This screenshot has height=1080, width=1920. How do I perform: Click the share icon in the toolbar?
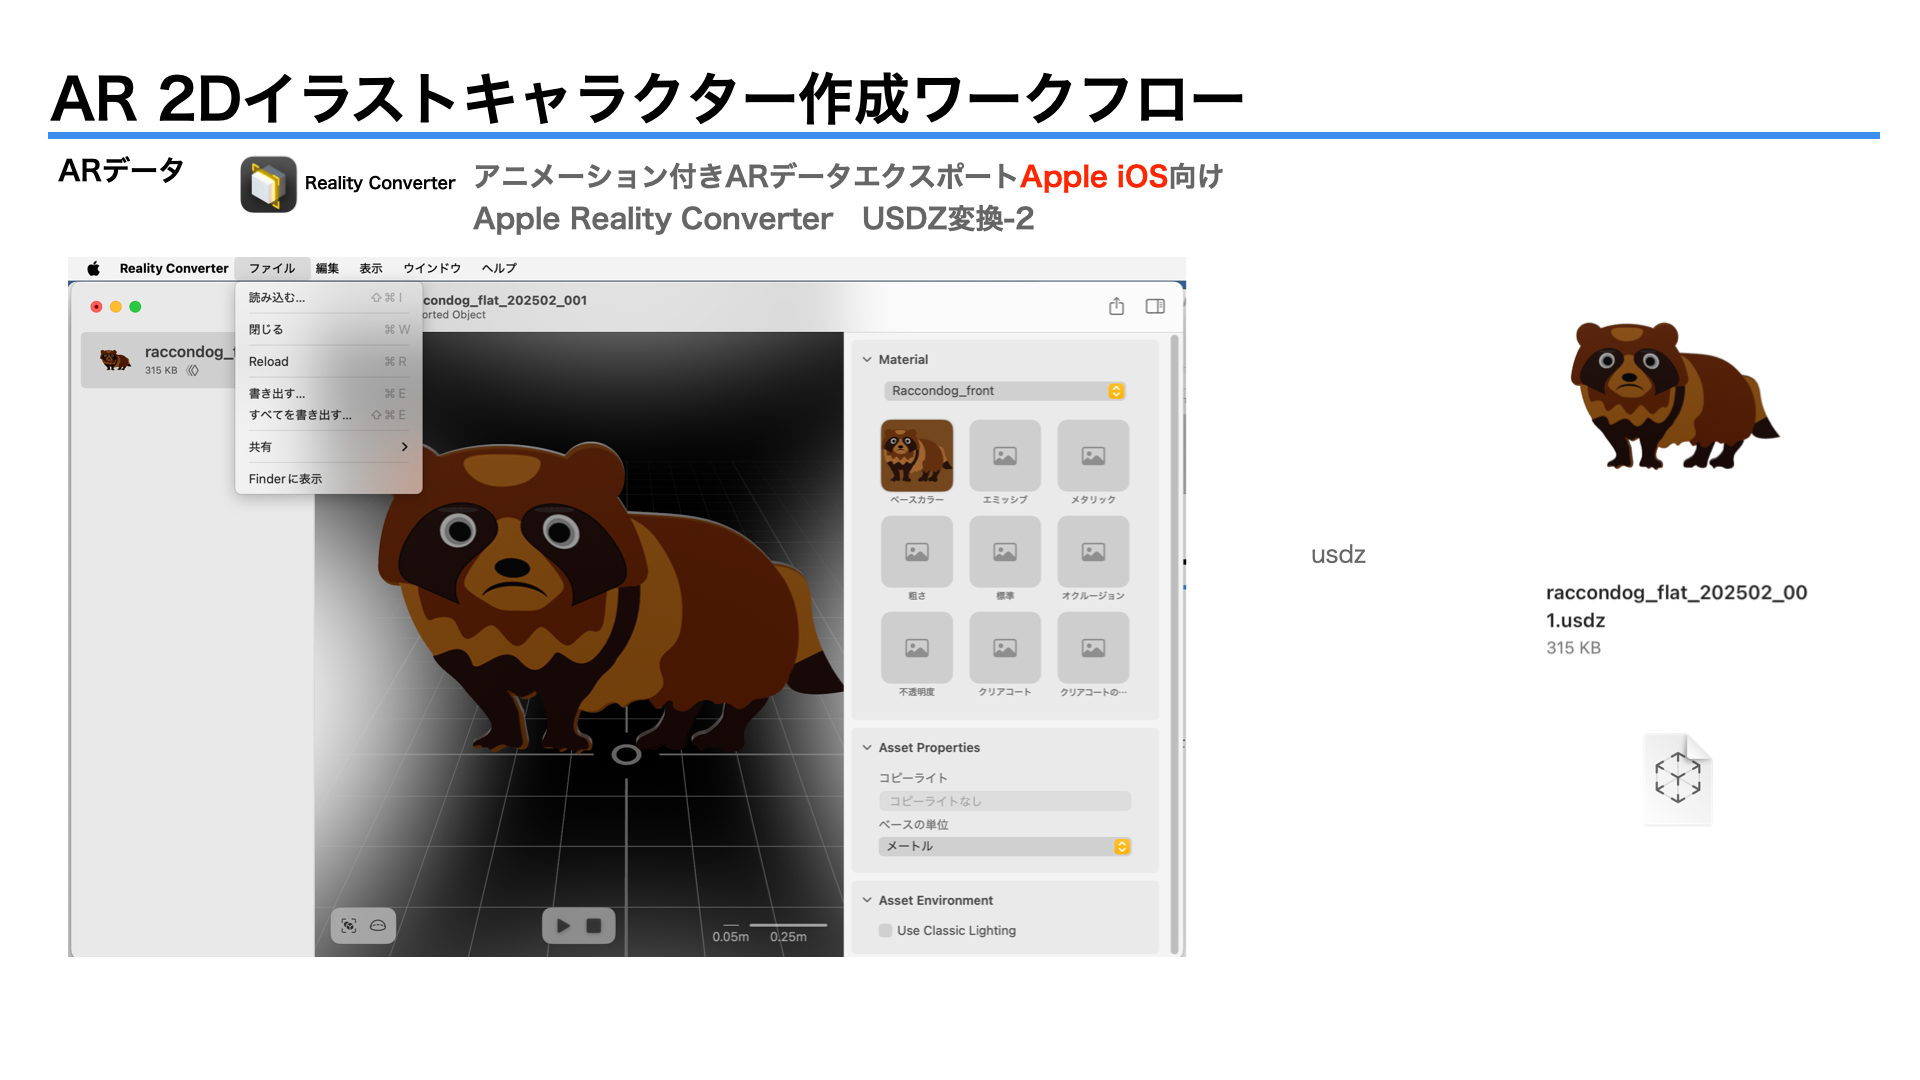click(x=1116, y=306)
